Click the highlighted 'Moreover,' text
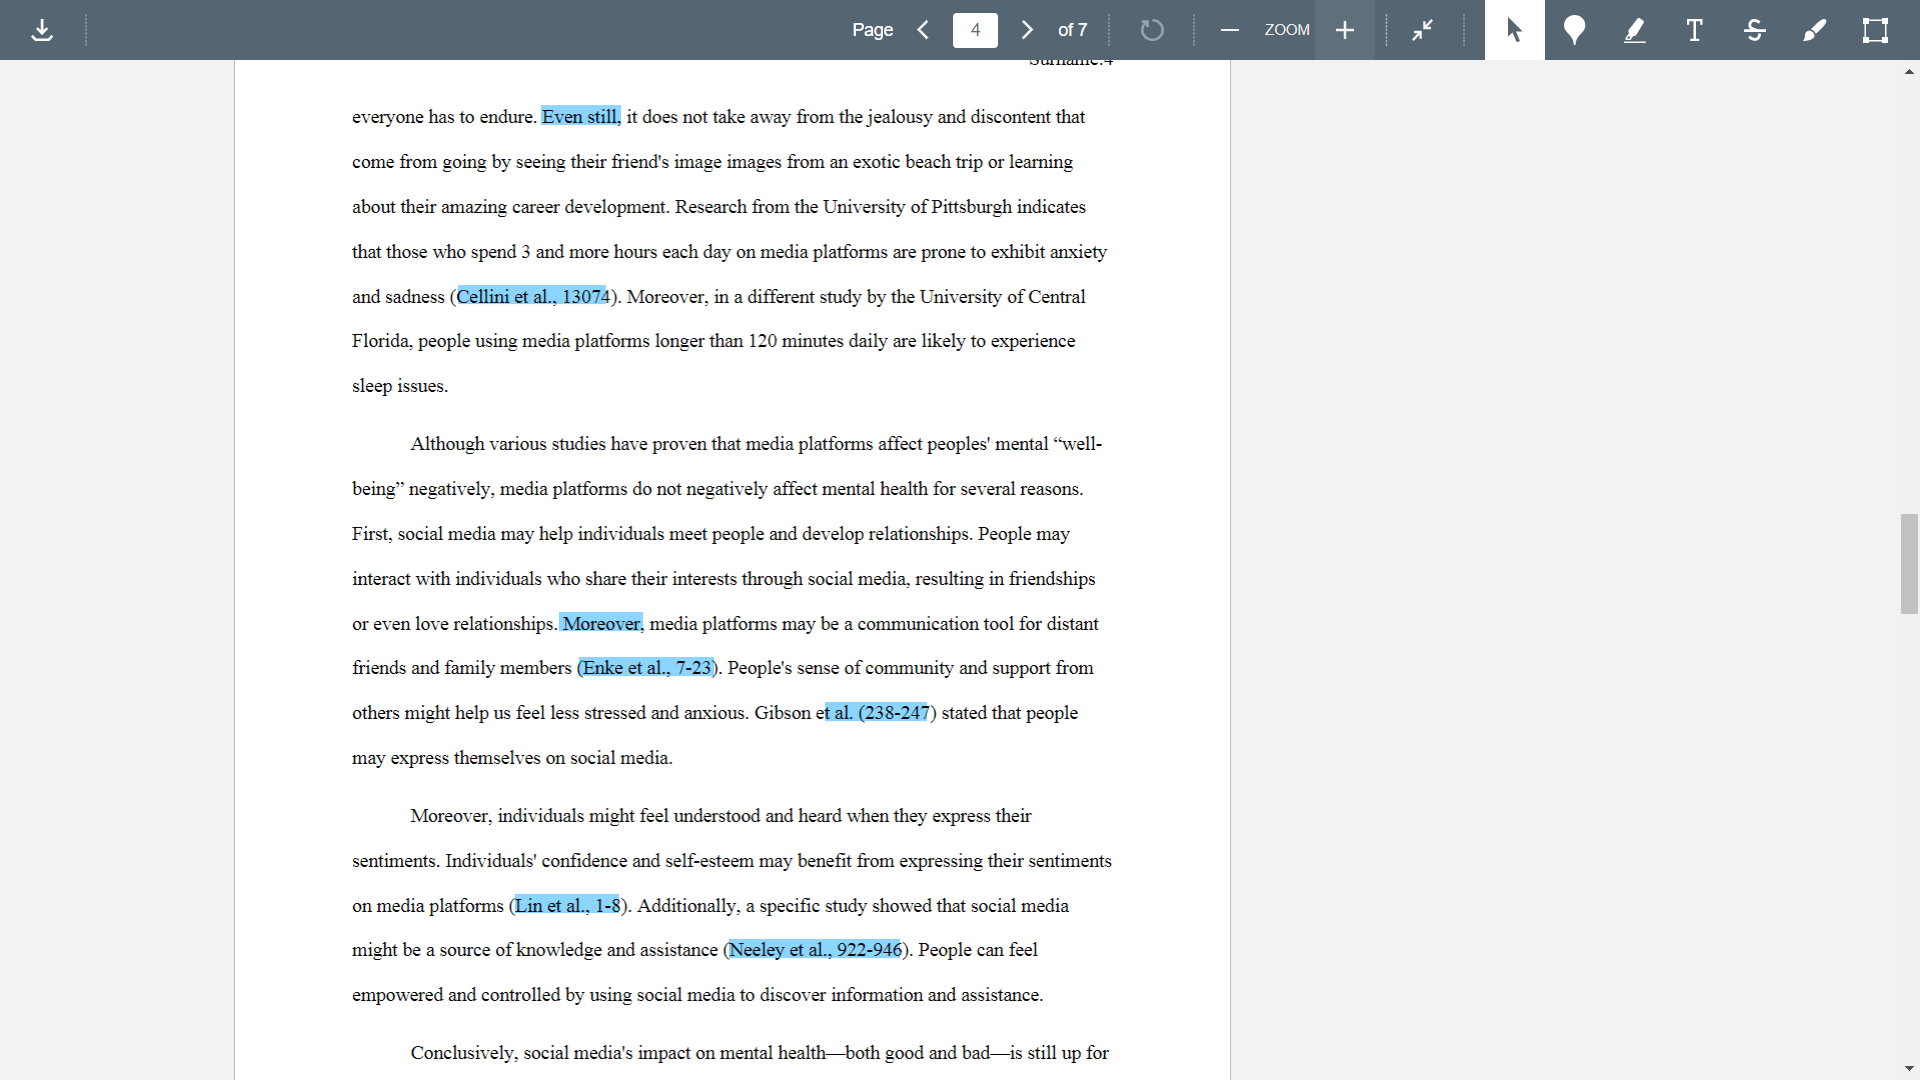Screen dimensions: 1920x1080 click(601, 624)
